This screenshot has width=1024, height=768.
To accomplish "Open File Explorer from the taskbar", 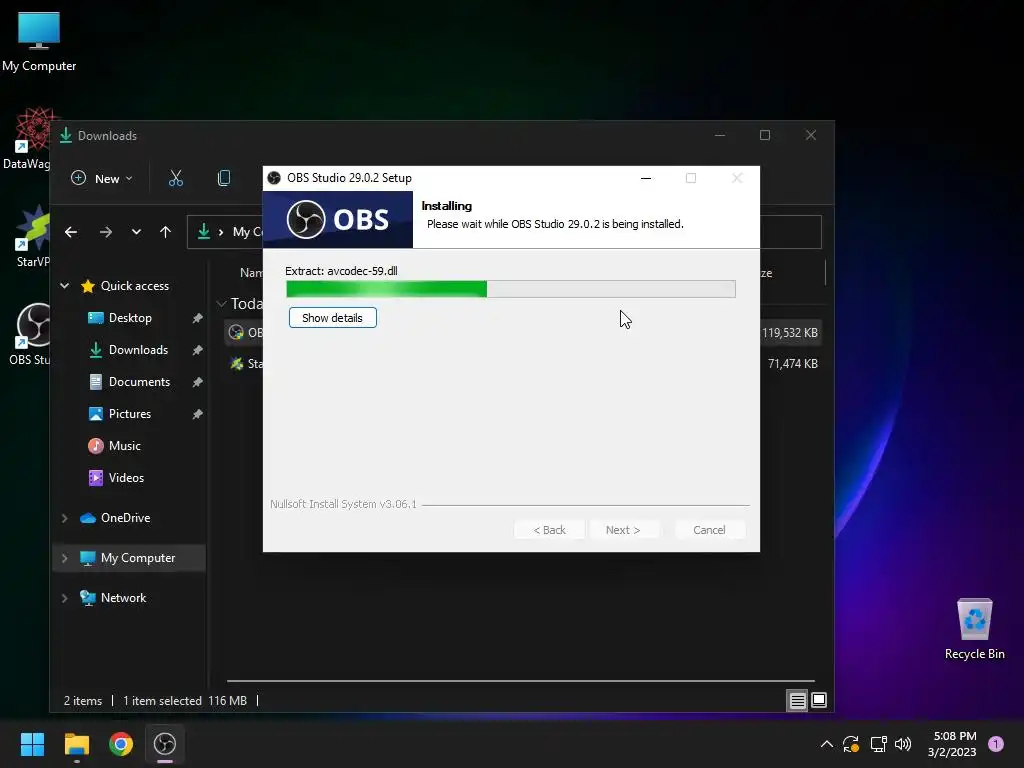I will [x=77, y=744].
